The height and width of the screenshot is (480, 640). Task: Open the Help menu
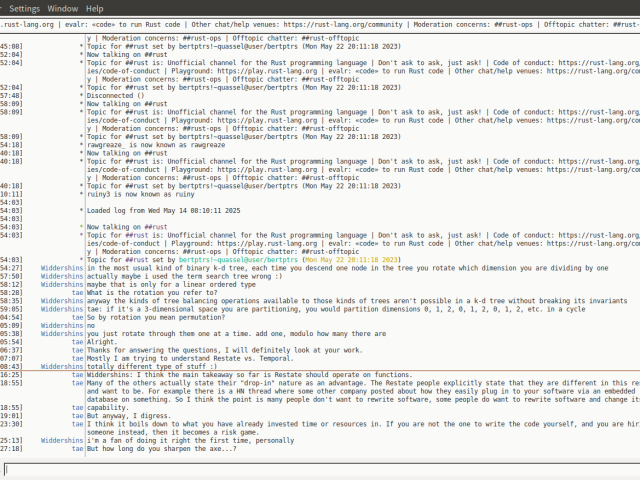tap(95, 8)
